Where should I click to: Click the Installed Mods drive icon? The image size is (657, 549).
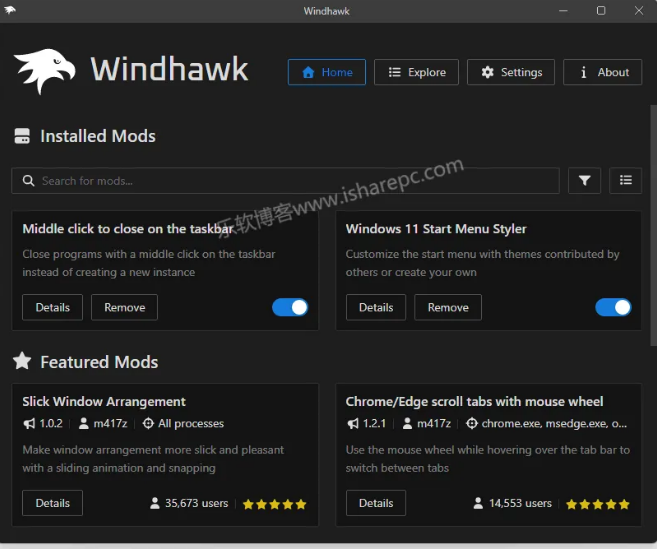[x=22, y=137]
